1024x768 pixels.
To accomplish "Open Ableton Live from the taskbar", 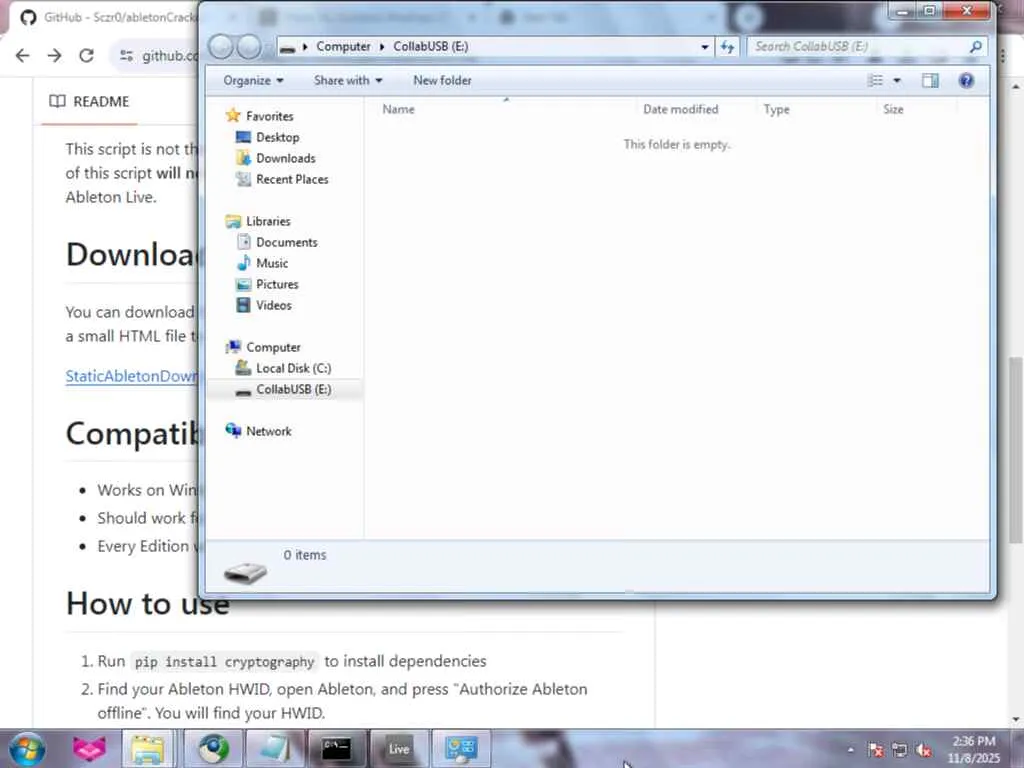I will [399, 749].
